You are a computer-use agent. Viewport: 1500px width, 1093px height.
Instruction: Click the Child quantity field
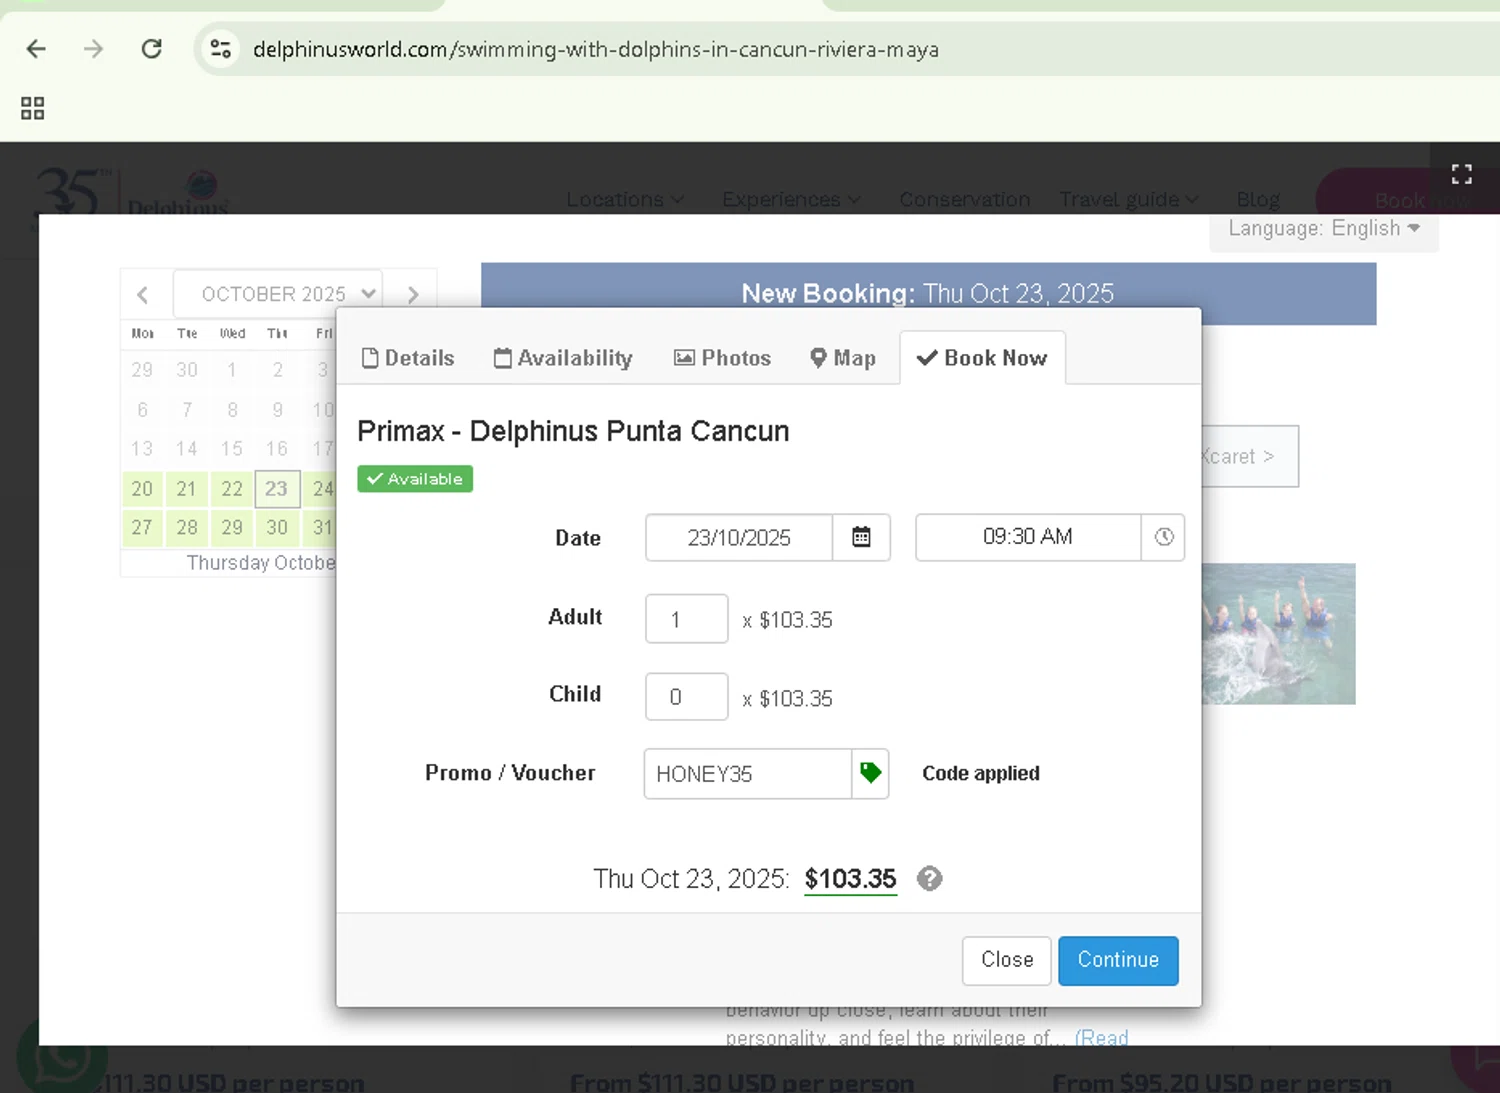click(687, 697)
